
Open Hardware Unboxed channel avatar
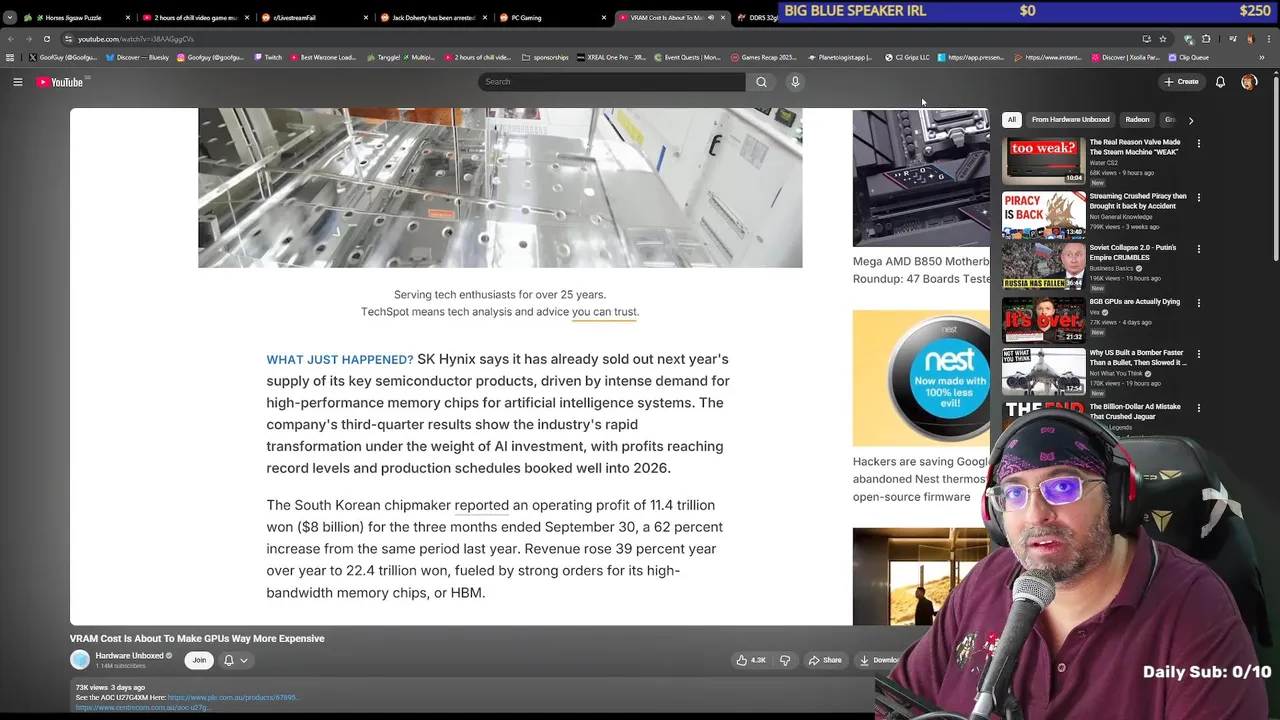pyautogui.click(x=80, y=660)
